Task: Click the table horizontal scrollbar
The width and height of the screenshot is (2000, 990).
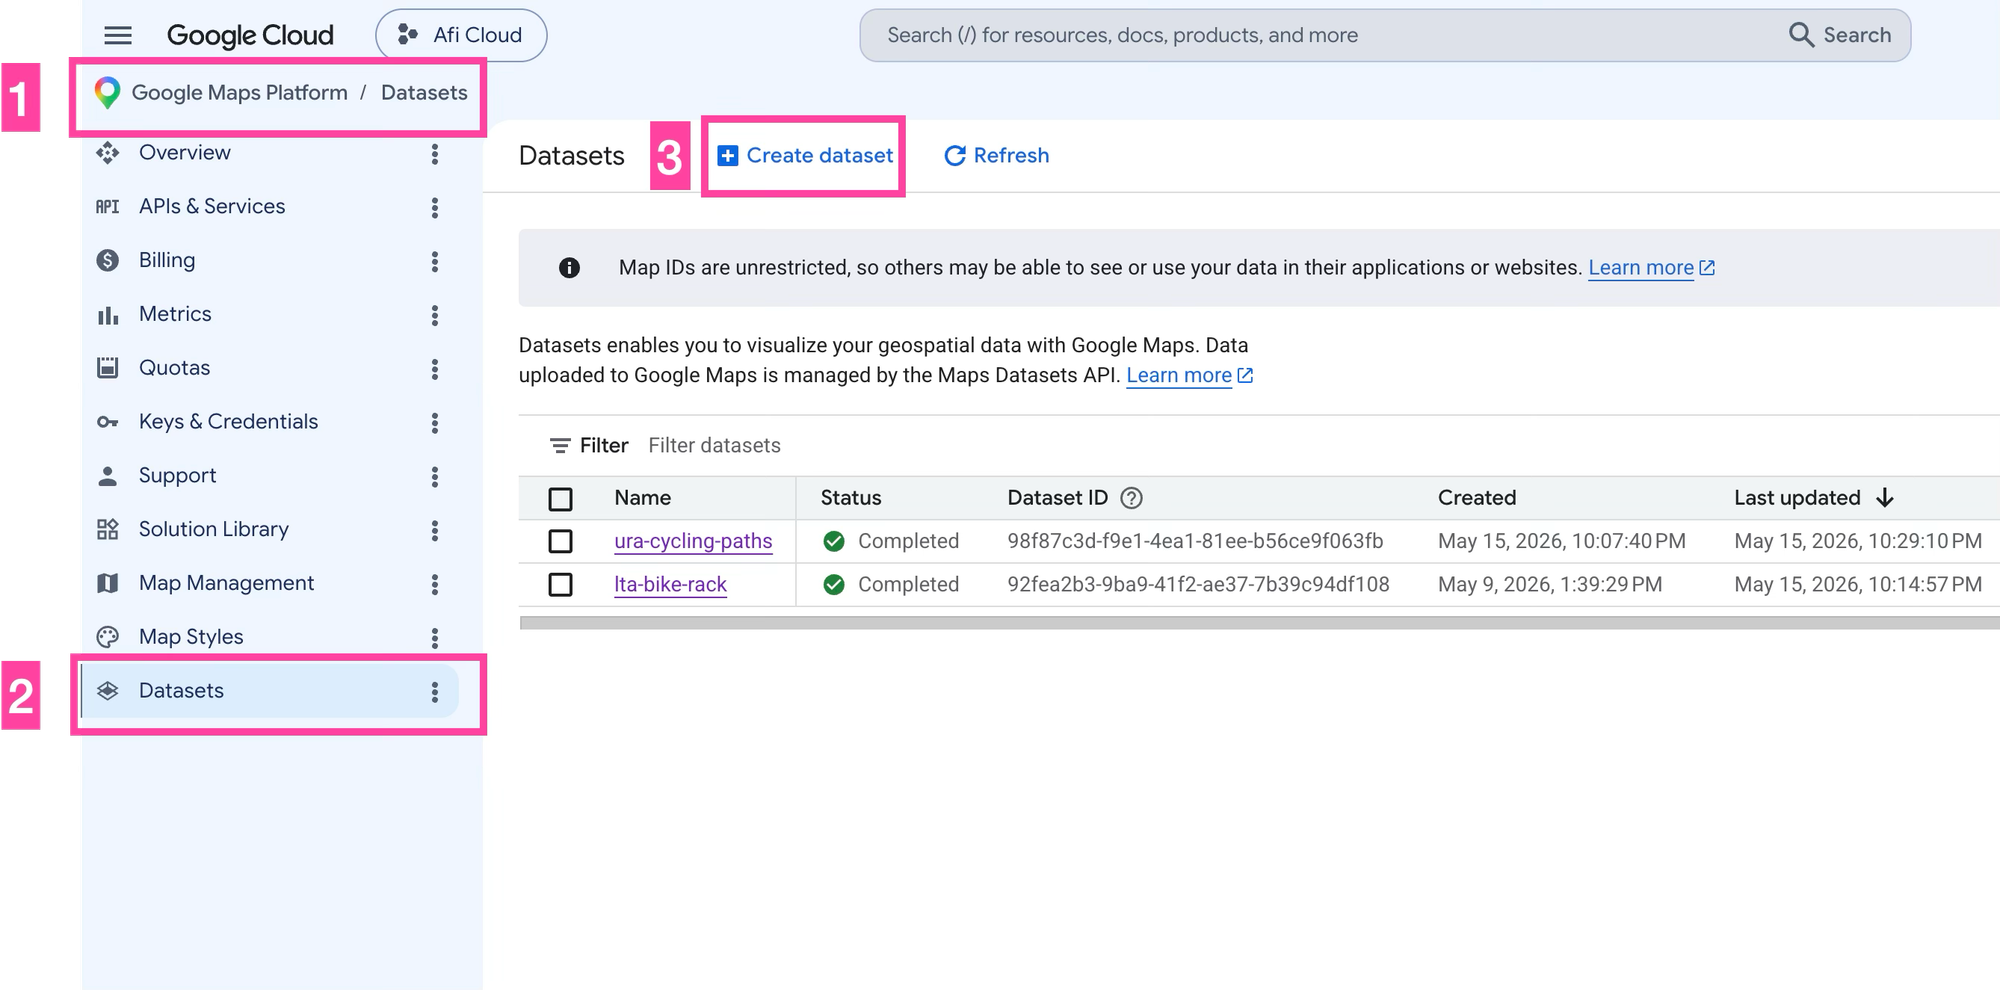Action: (x=1258, y=623)
